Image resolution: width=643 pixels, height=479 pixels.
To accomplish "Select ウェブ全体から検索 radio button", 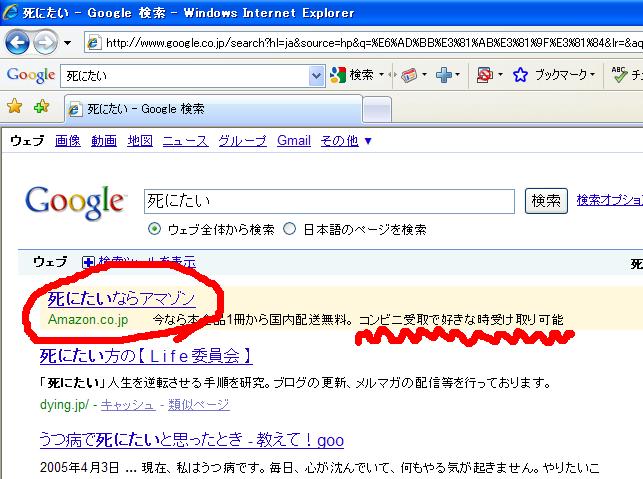I will [154, 229].
